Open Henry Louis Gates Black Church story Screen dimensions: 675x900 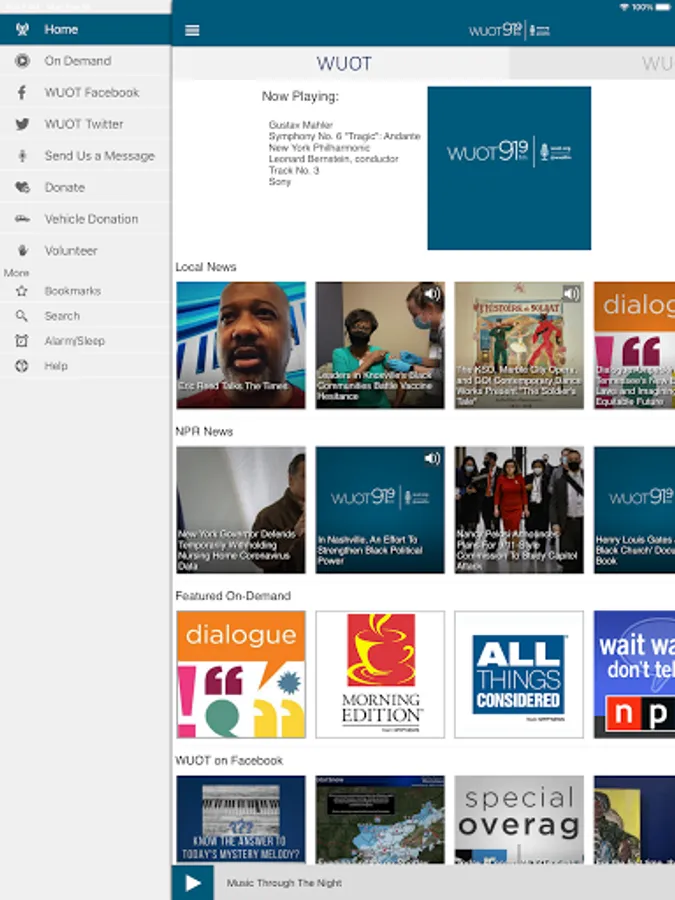coord(634,510)
